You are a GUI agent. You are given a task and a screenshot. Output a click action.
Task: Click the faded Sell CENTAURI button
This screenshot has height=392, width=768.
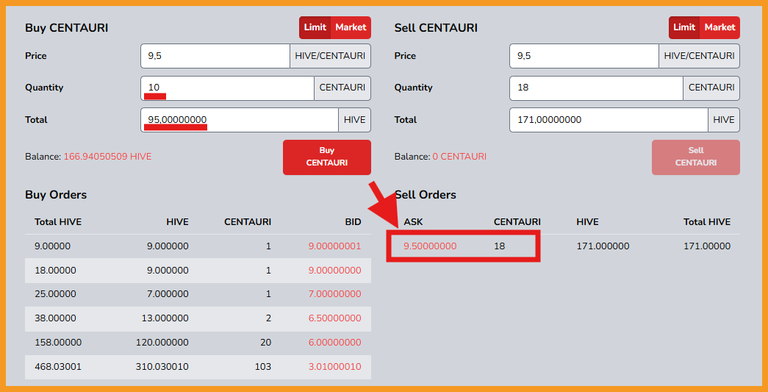696,157
